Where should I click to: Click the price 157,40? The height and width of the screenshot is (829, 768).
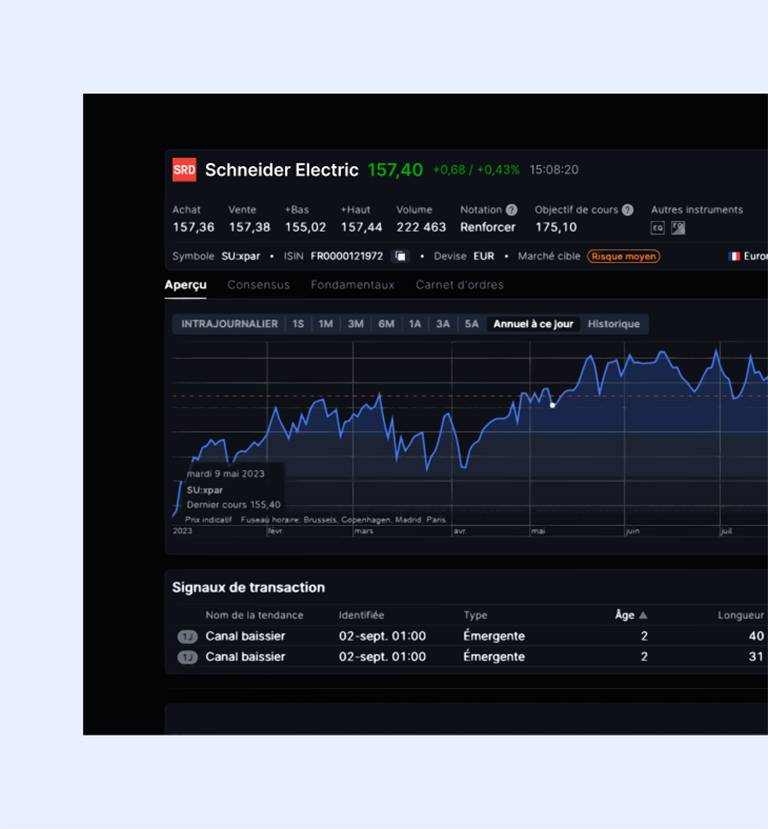pos(395,170)
